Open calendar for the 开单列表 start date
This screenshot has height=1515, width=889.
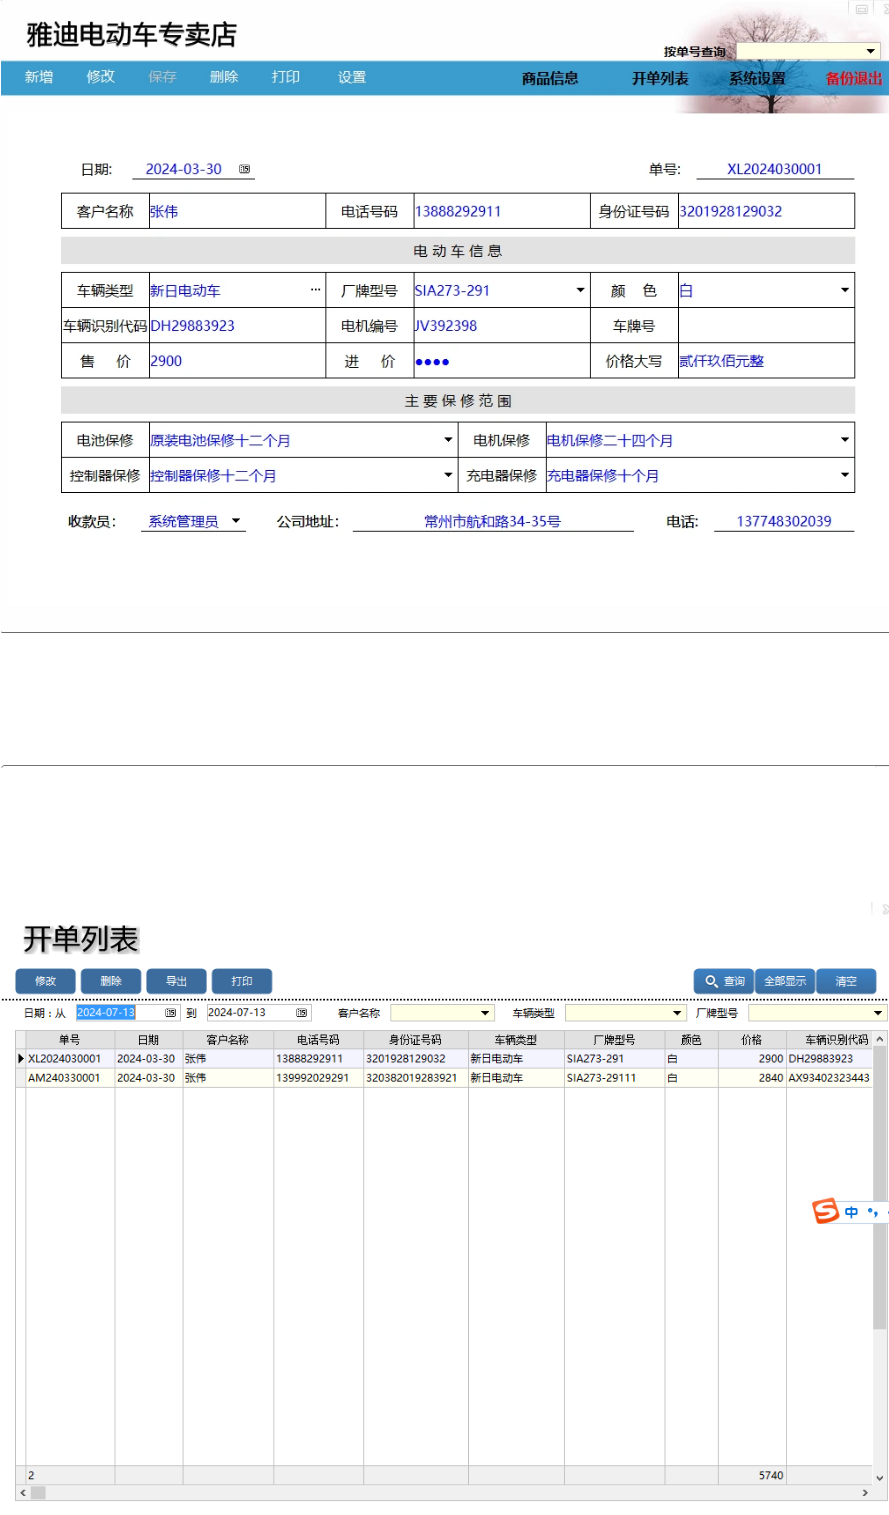point(170,1013)
